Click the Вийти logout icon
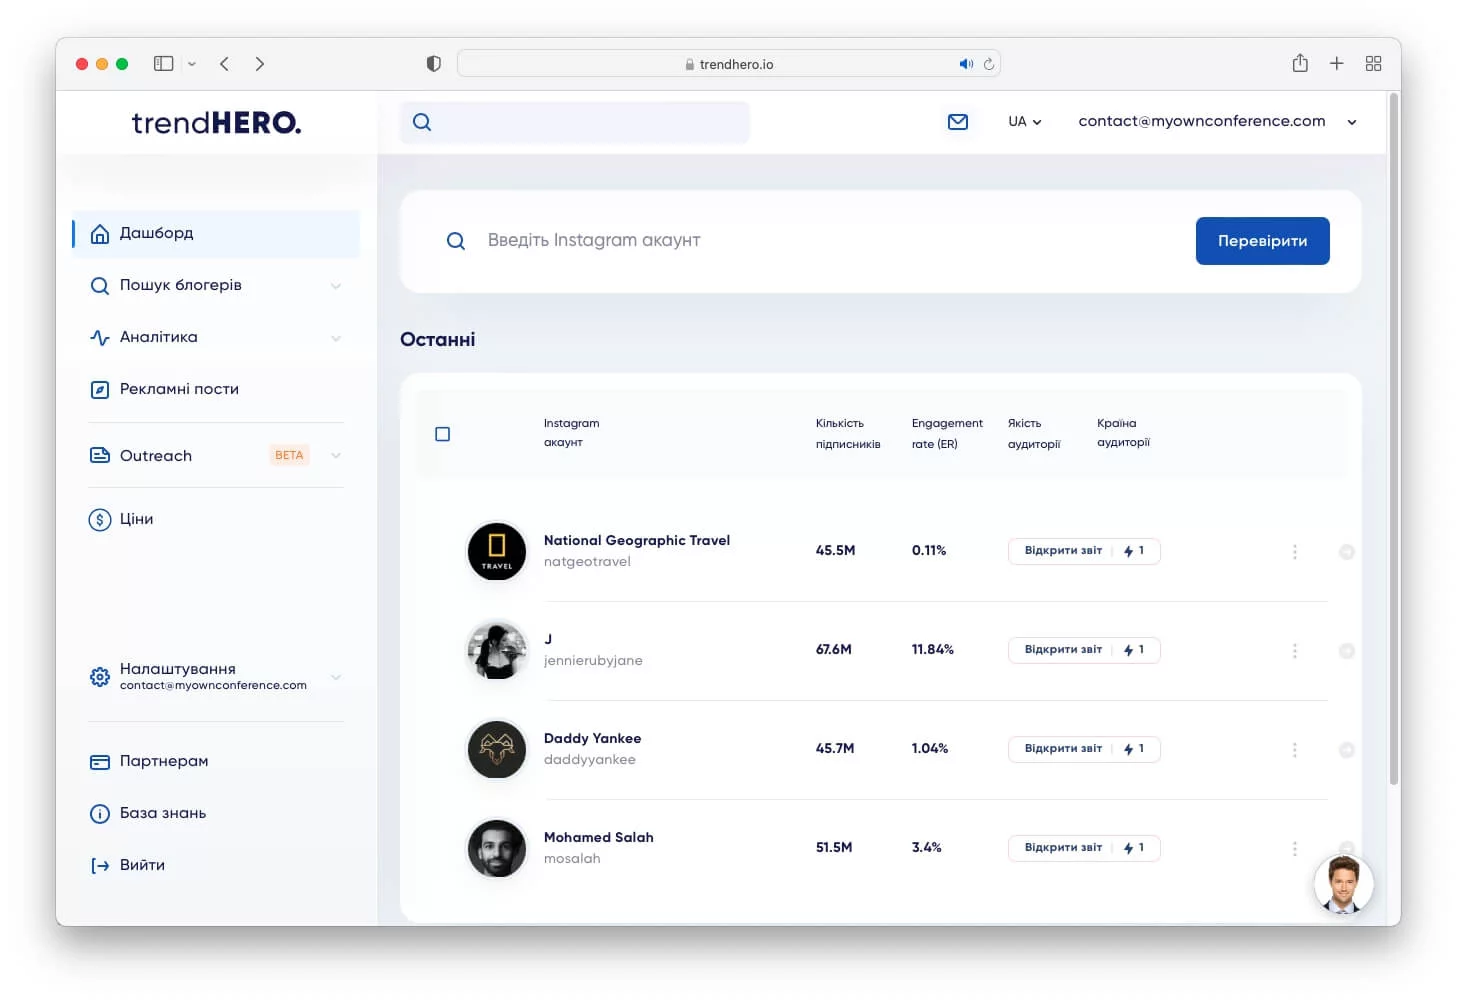 [100, 865]
